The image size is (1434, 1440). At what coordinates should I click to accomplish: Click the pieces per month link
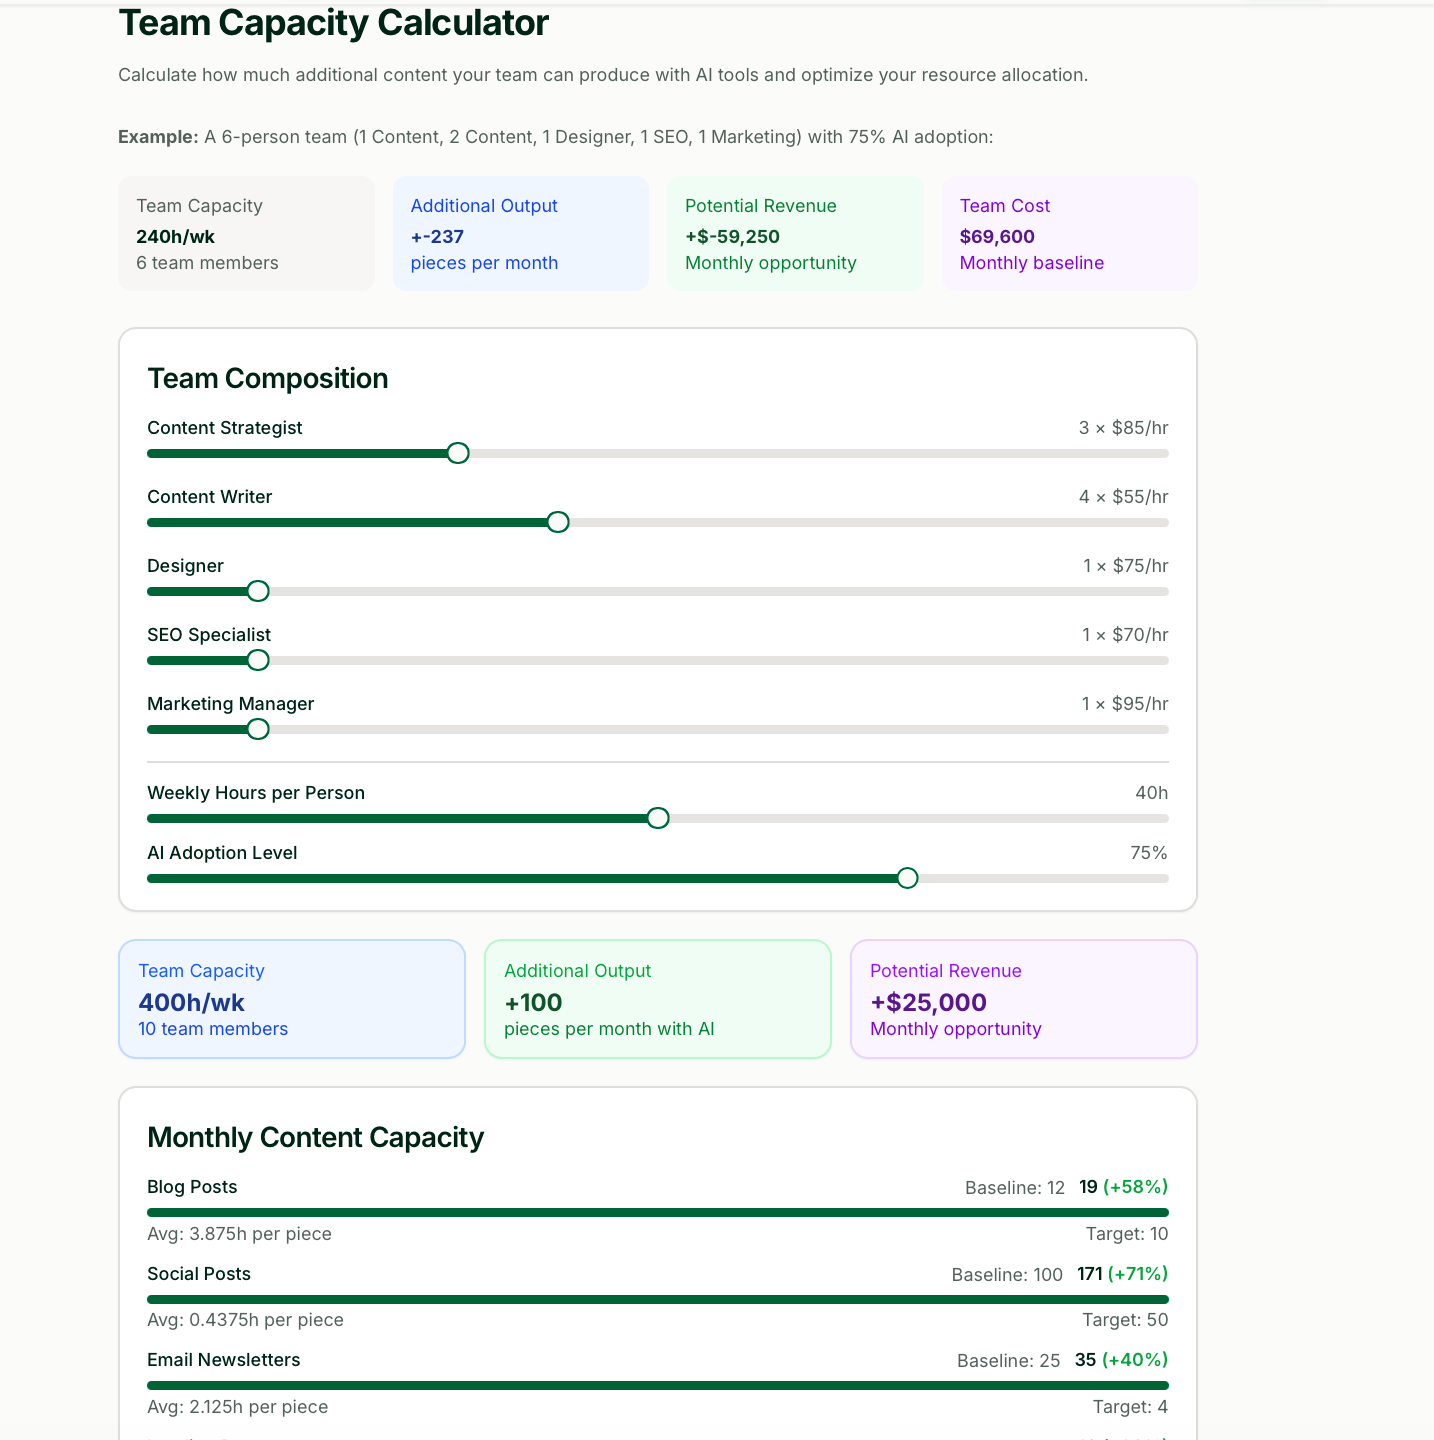click(484, 262)
